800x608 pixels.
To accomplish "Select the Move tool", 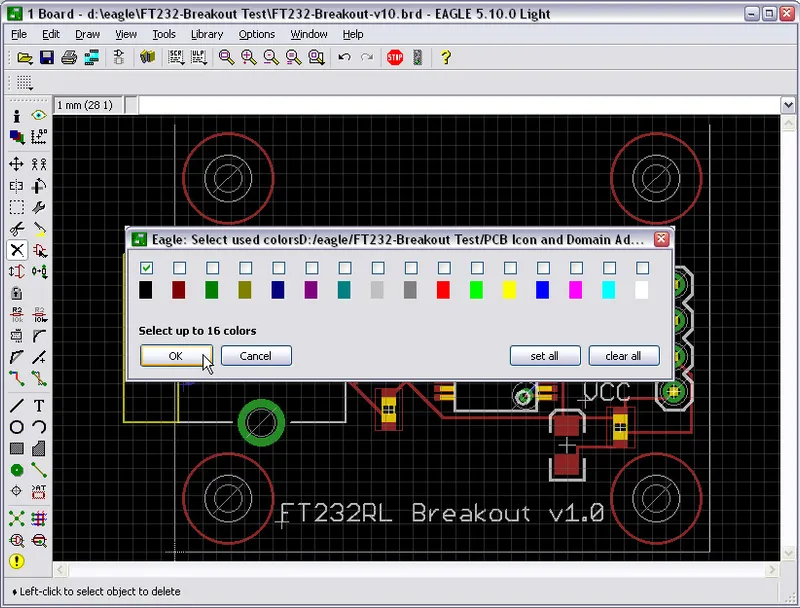I will point(14,162).
